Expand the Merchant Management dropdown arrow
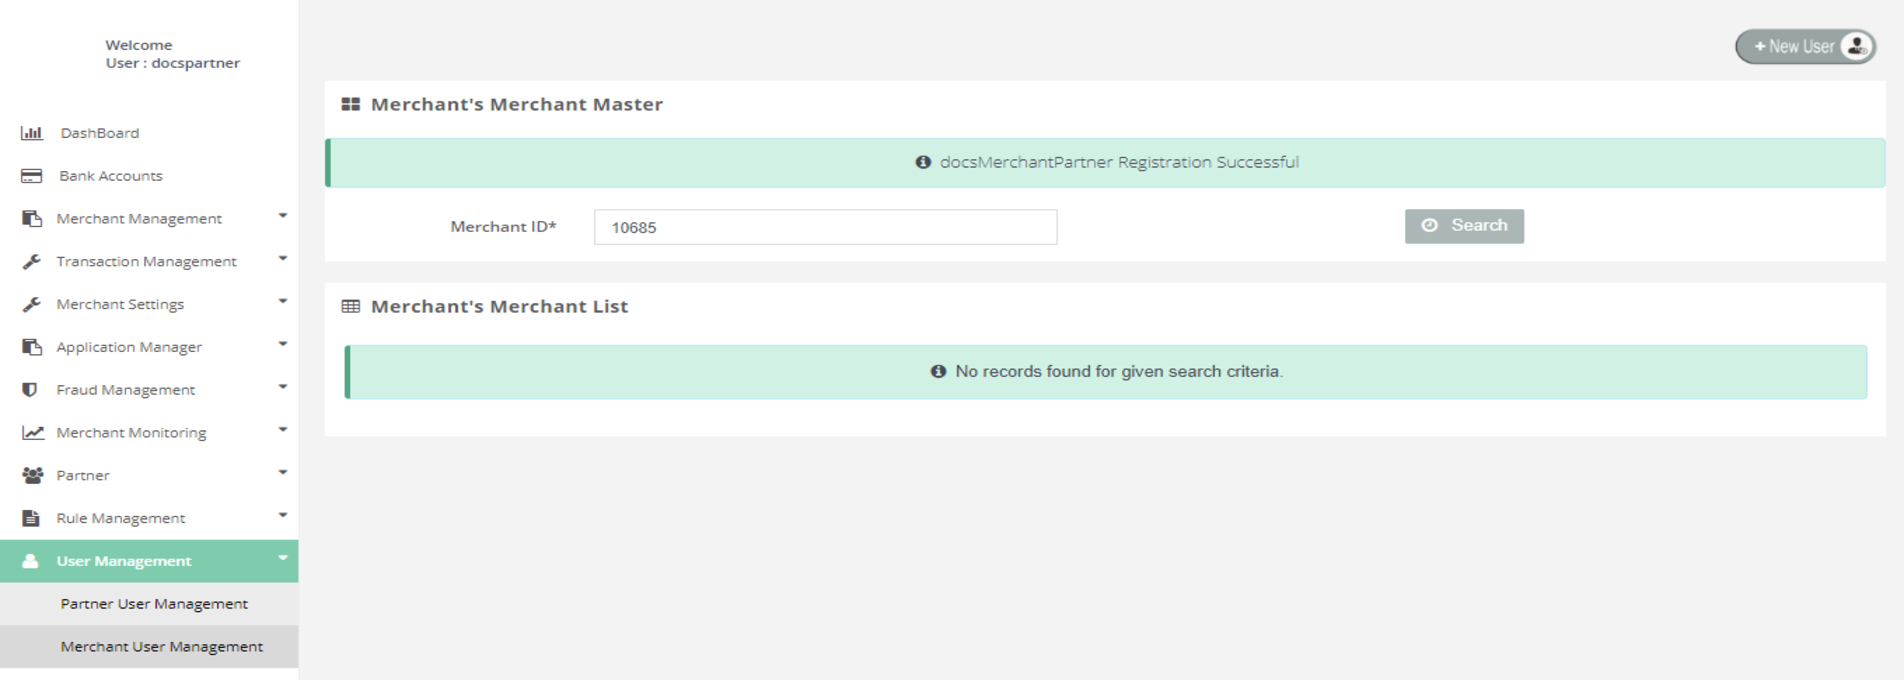 (283, 216)
